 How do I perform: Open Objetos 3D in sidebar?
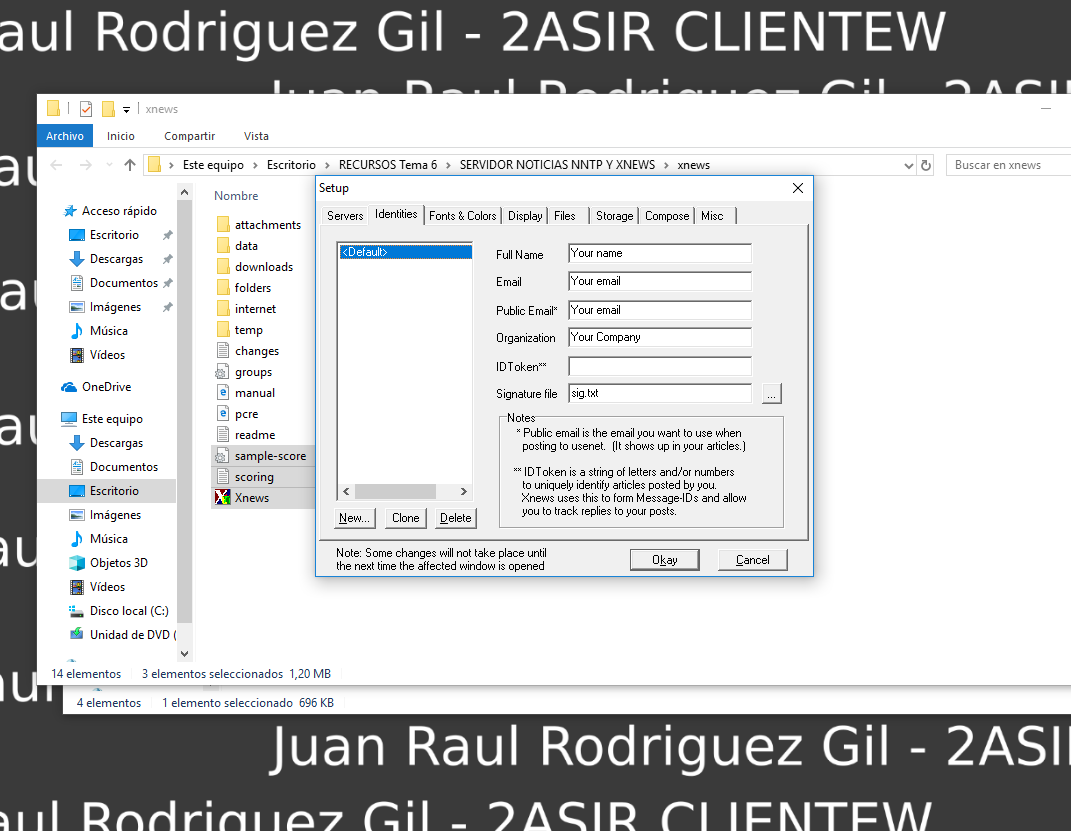(x=118, y=563)
